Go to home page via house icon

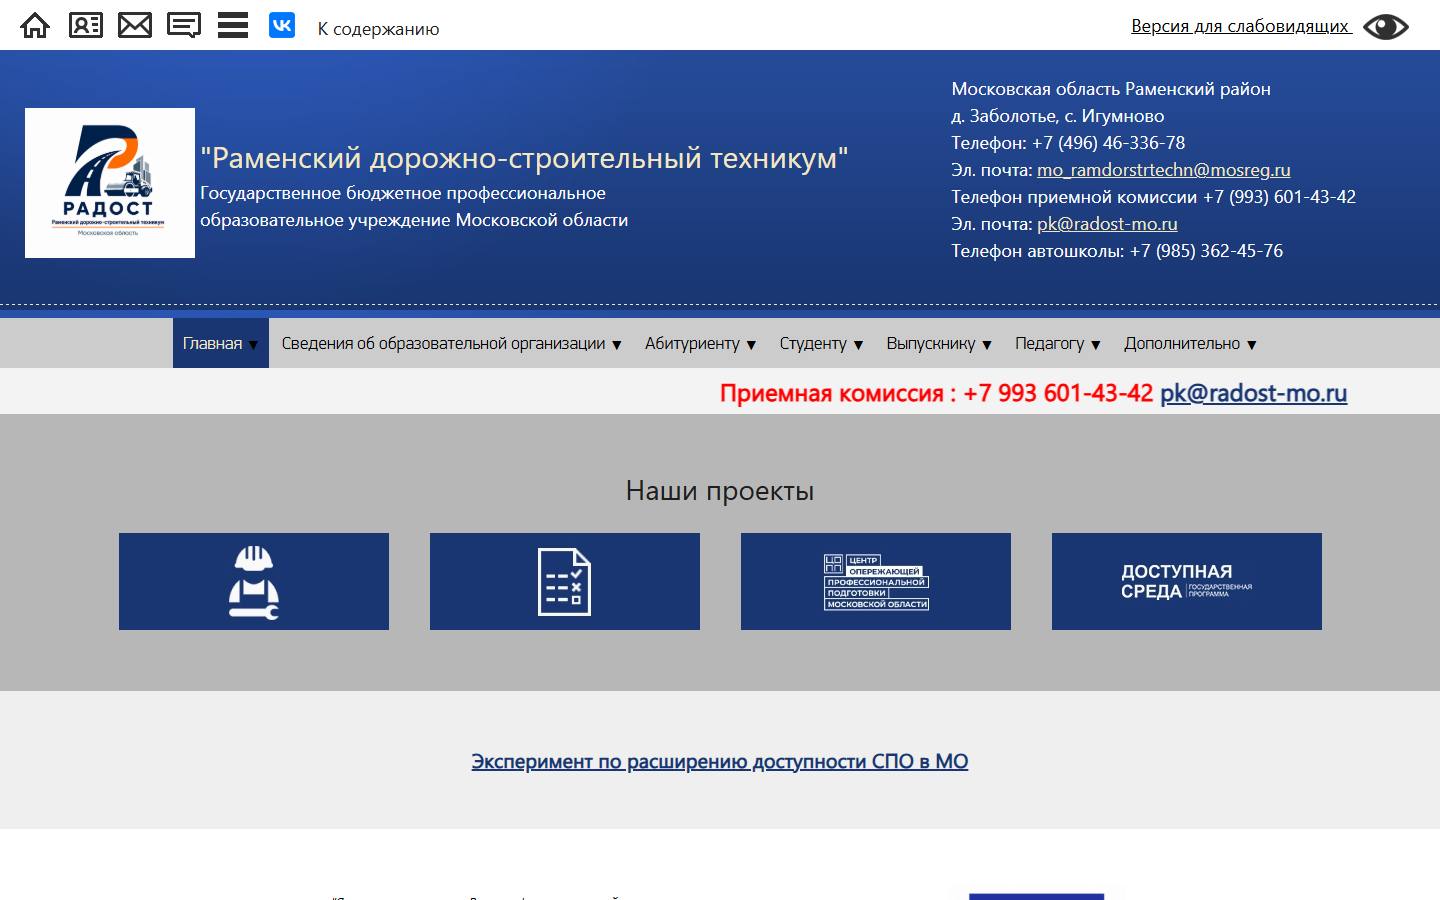(35, 25)
